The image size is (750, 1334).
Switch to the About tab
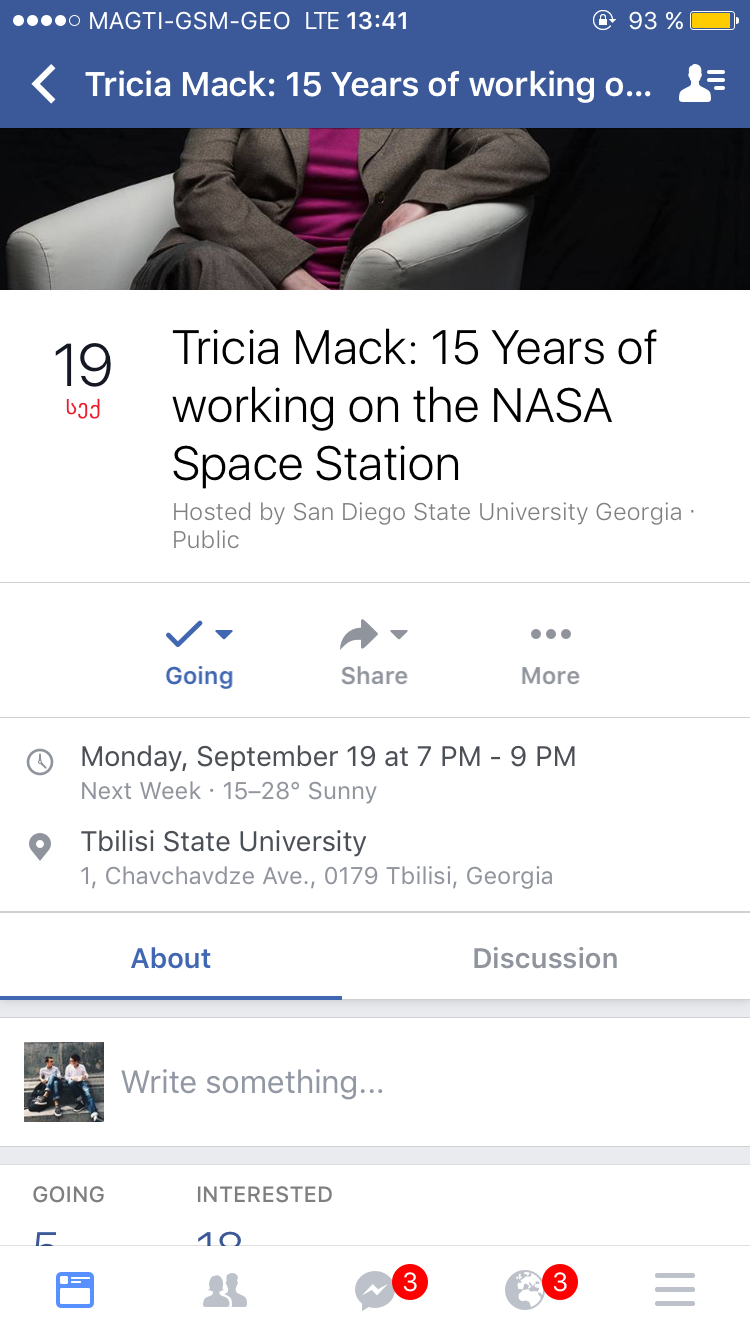(171, 958)
